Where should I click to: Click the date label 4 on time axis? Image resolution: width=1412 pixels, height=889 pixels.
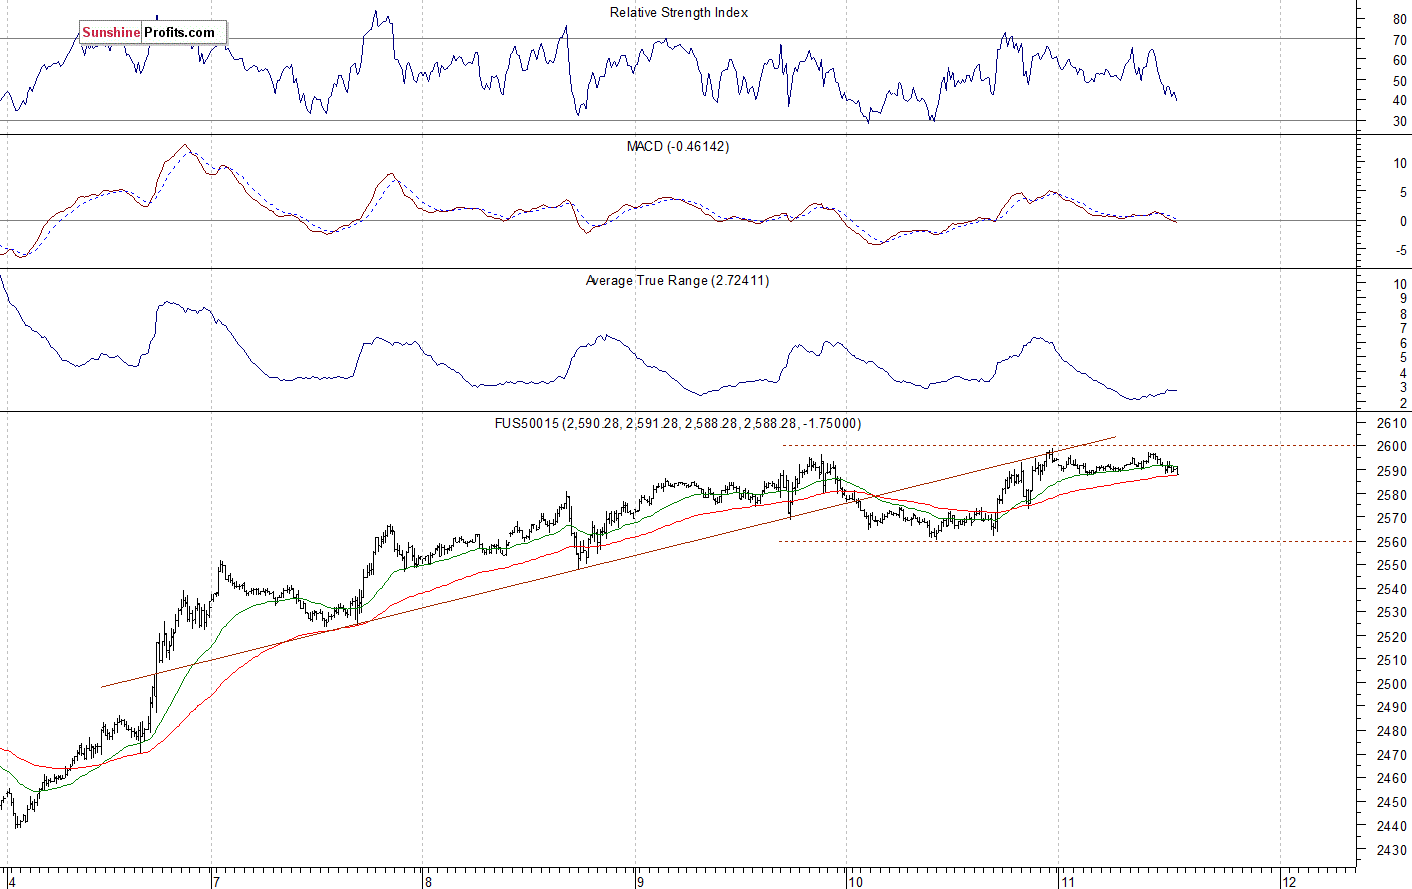point(12,882)
